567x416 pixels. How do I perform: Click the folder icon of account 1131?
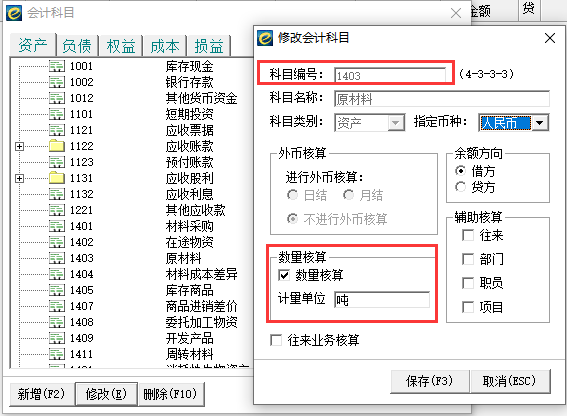pos(57,178)
